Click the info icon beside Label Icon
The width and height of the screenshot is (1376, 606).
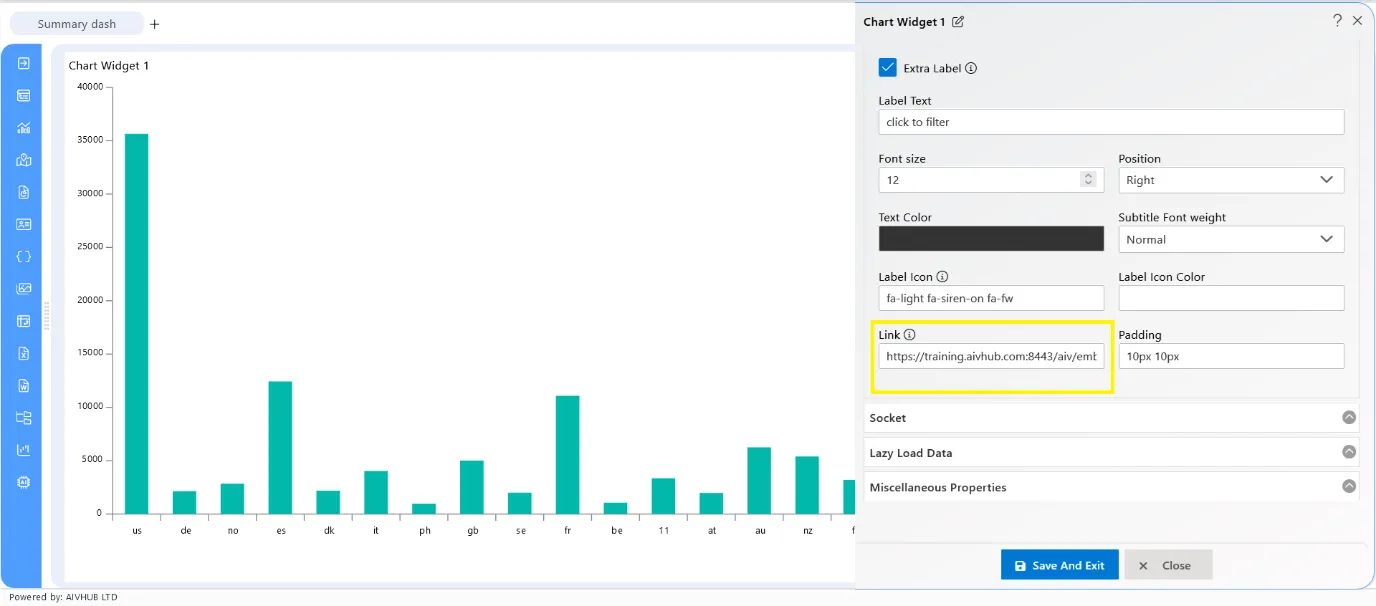tap(942, 277)
